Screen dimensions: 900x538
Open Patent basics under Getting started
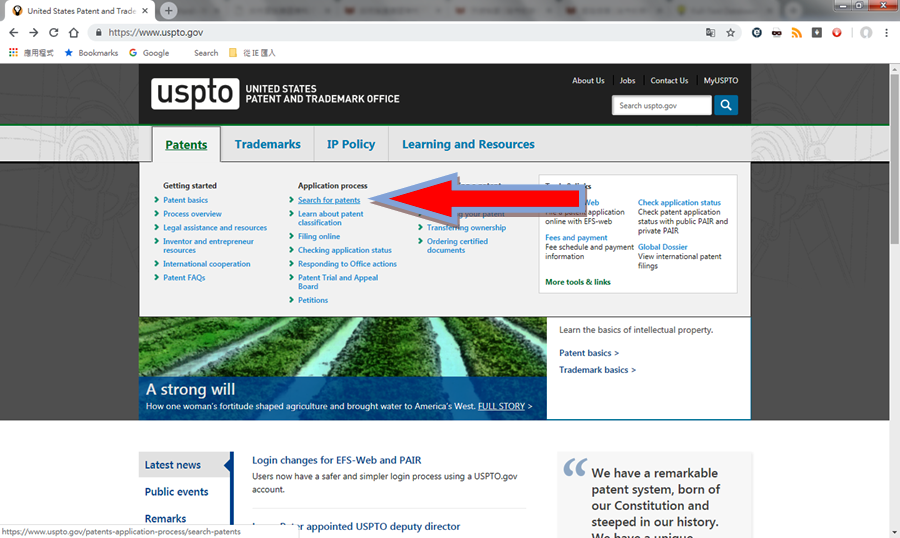click(185, 200)
